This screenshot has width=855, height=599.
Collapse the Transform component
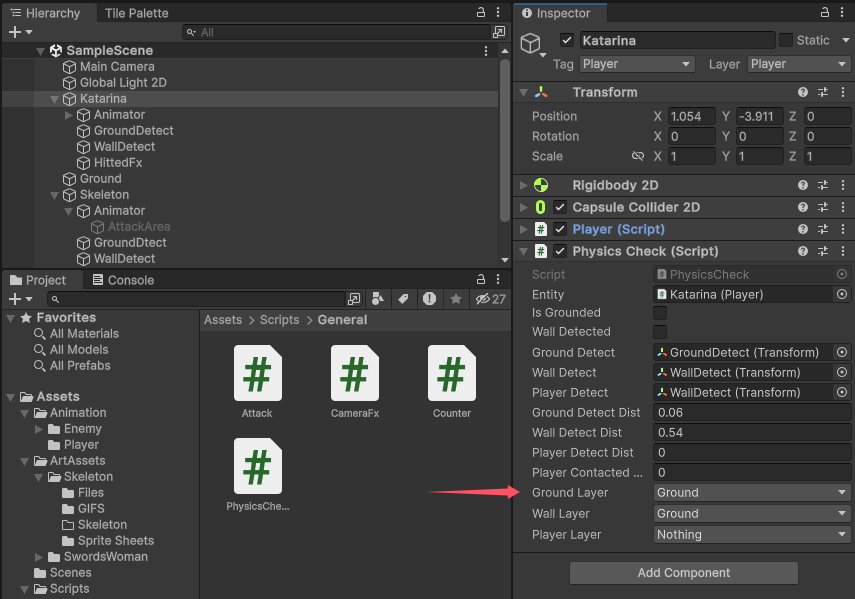tap(523, 92)
